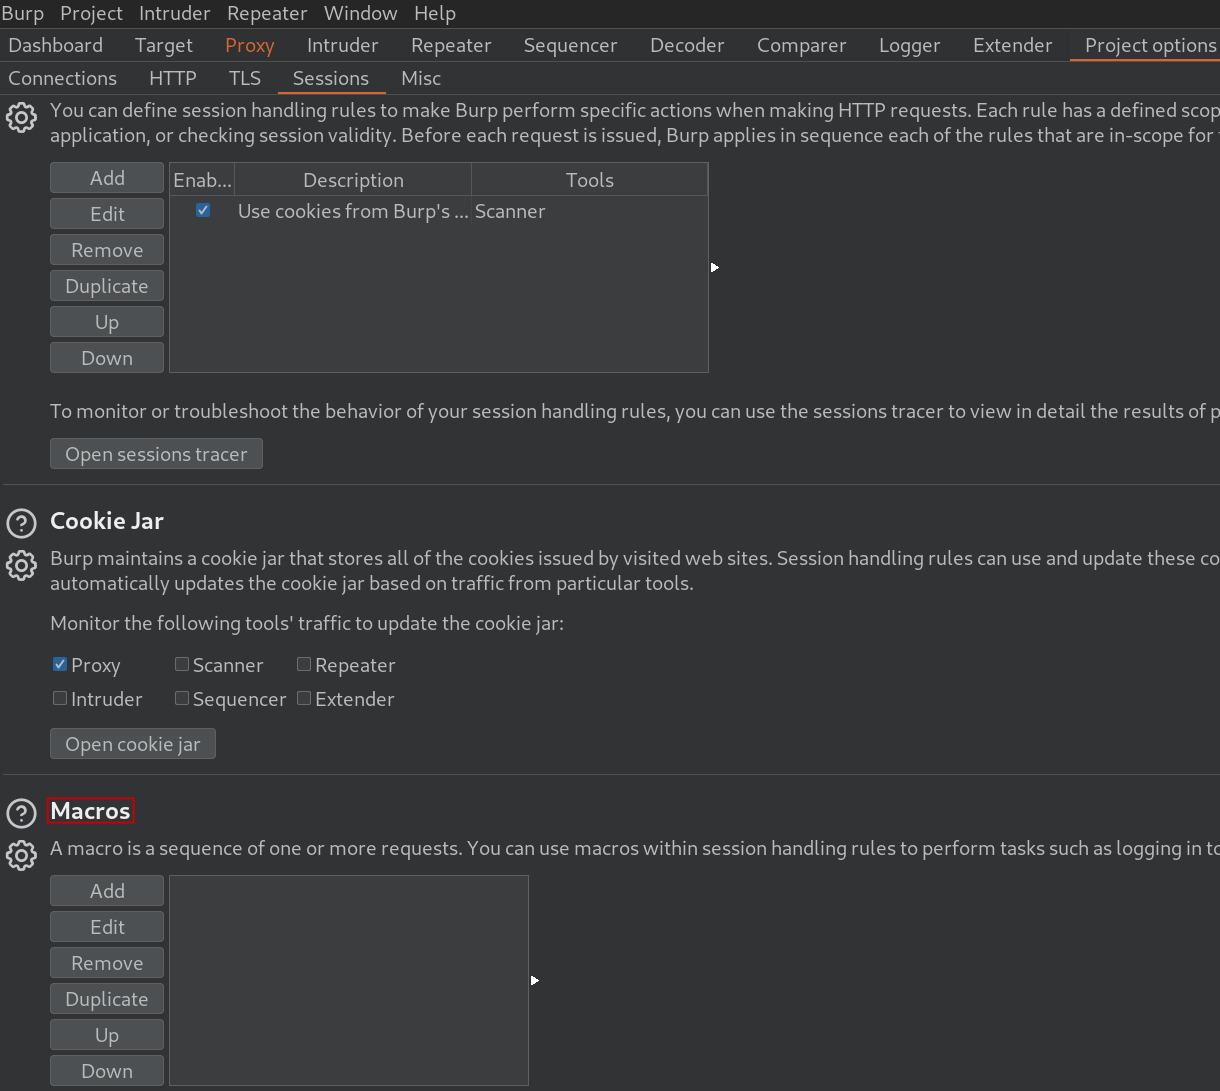Open the Intruder menu in menu bar
The height and width of the screenshot is (1091, 1220).
tap(175, 13)
